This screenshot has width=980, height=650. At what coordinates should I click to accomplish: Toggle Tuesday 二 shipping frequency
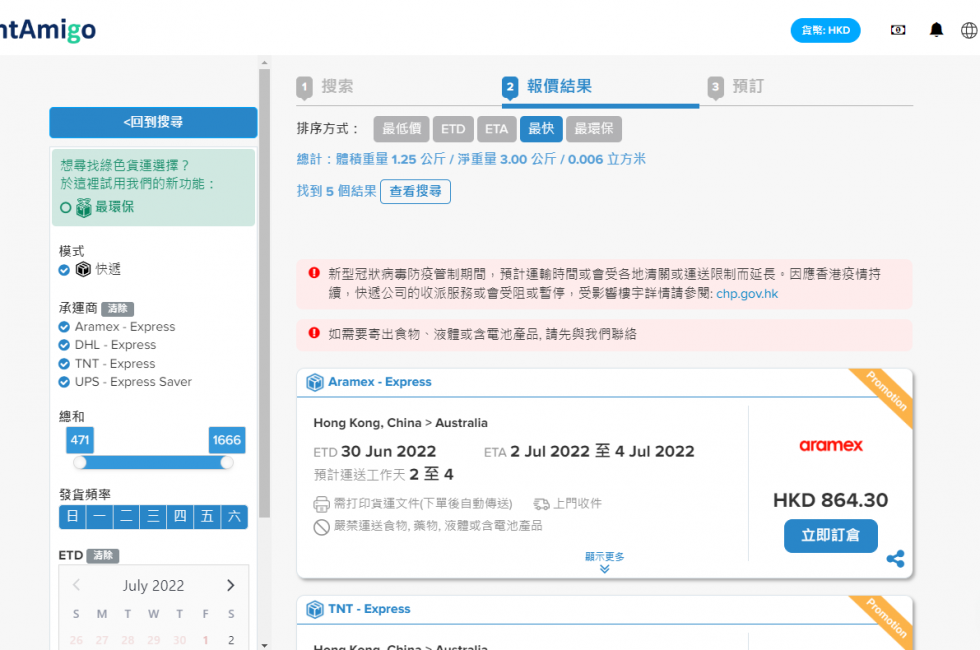pos(126,517)
